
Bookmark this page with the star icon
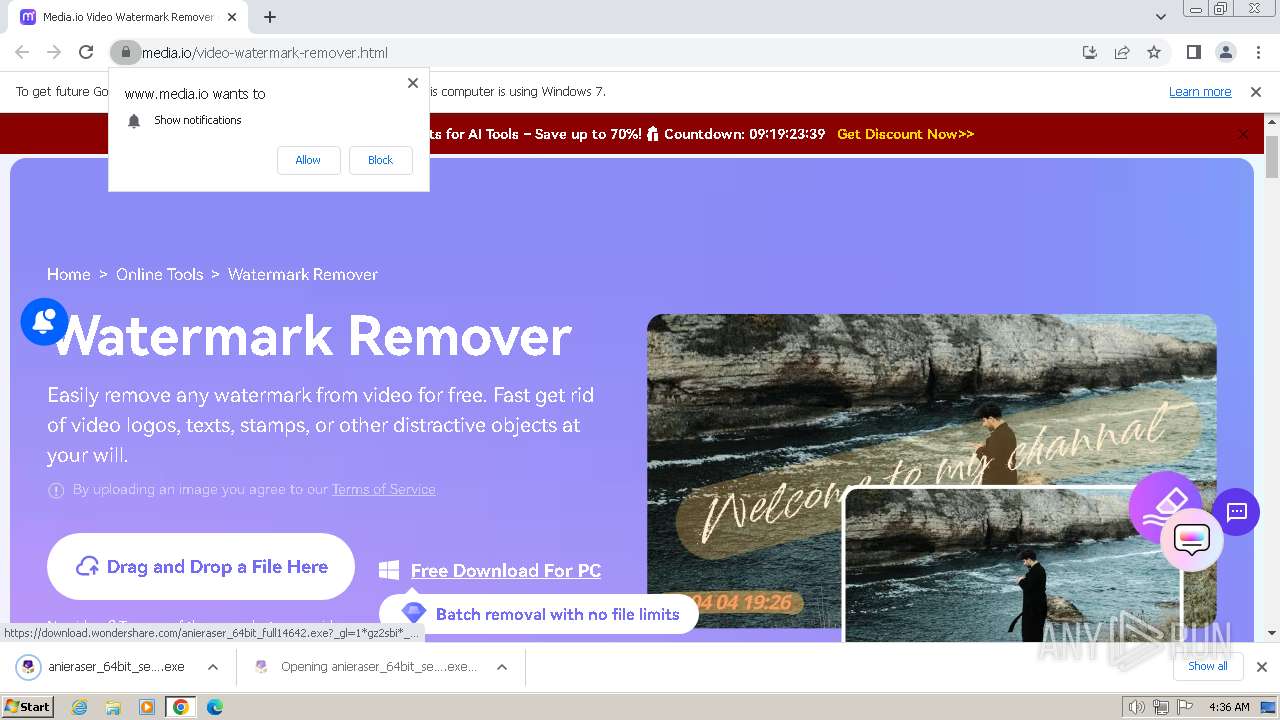click(x=1154, y=53)
